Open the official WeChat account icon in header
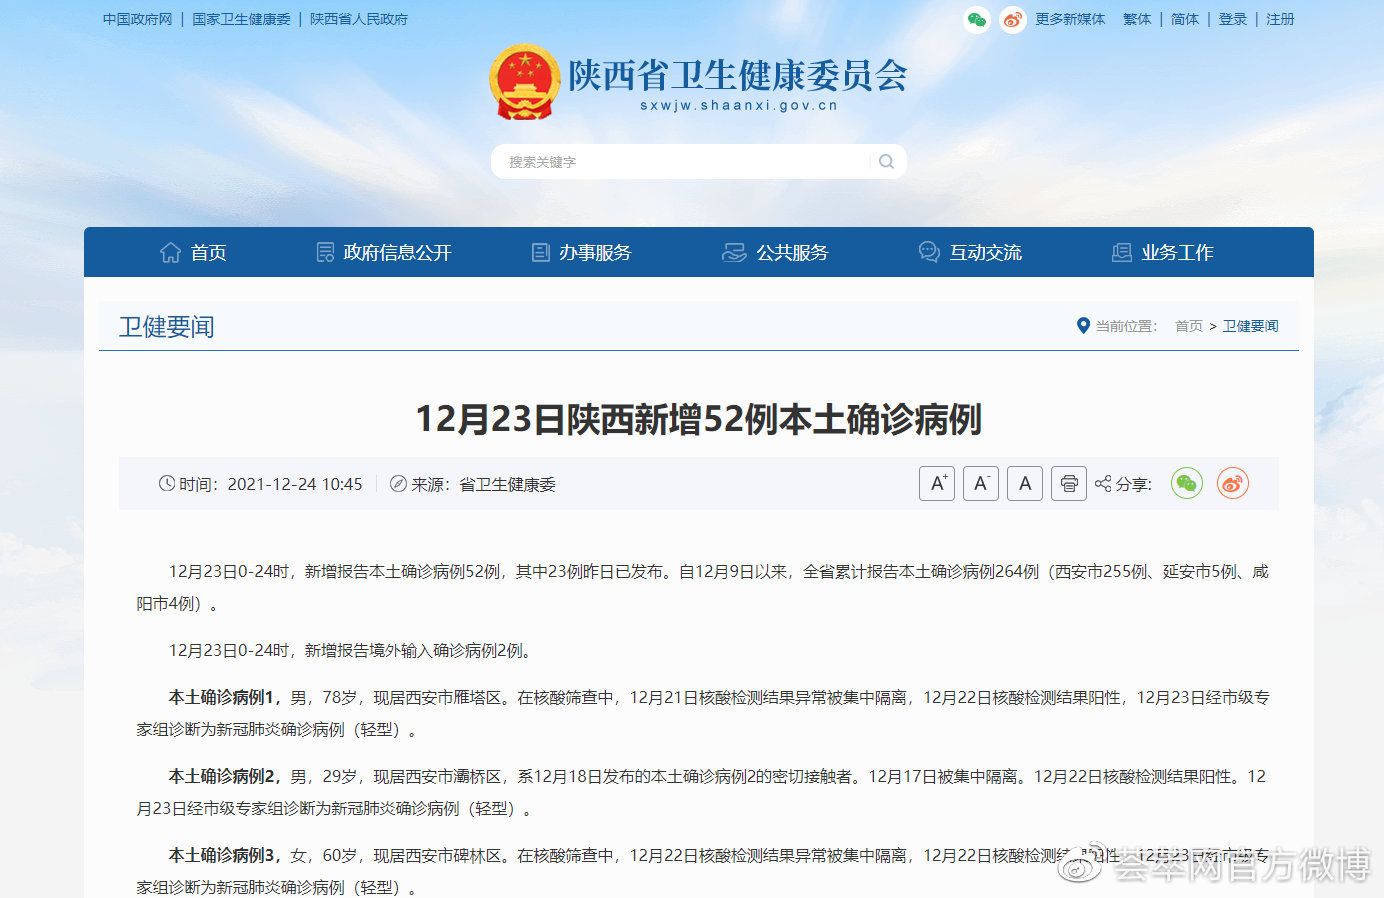The height and width of the screenshot is (898, 1384). coord(977,19)
